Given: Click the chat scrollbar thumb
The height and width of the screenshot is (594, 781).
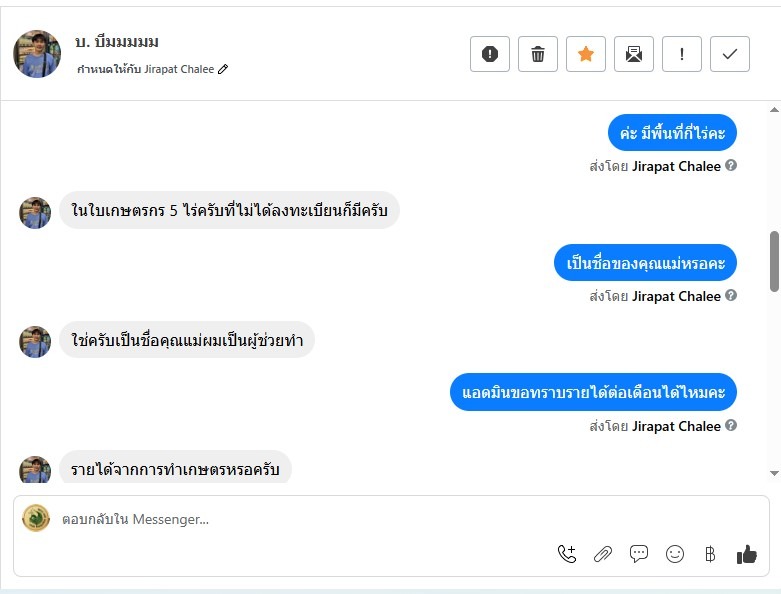Looking at the screenshot, I should 774,260.
